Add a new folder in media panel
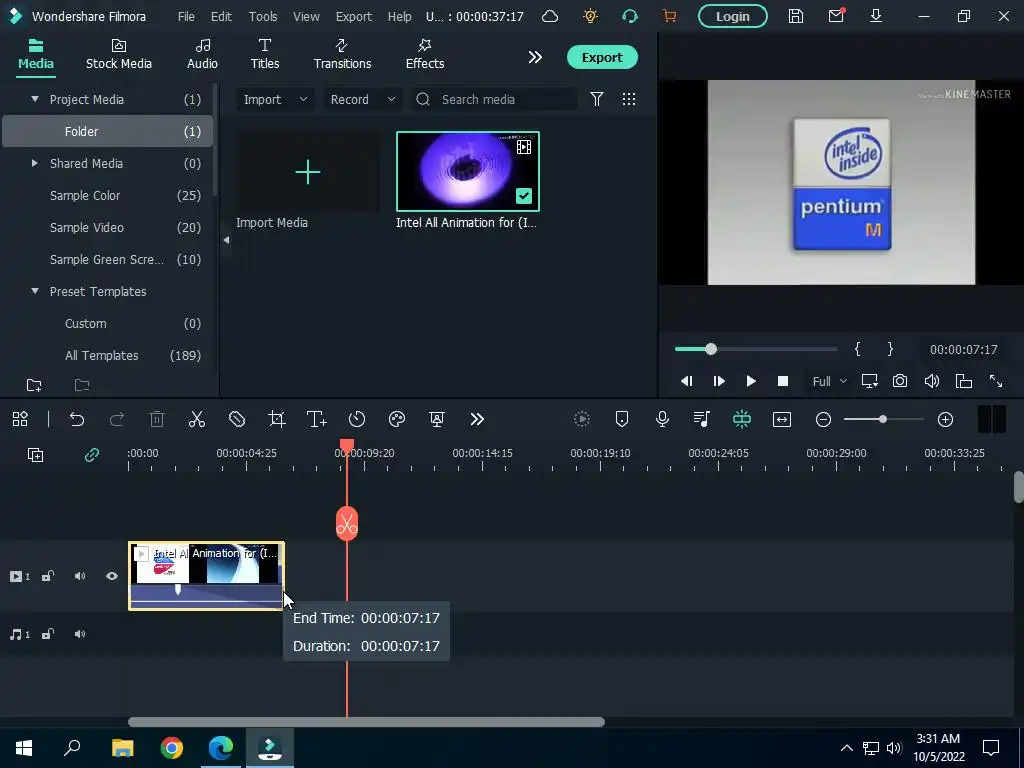Screen dimensions: 1024x768 tap(34, 385)
